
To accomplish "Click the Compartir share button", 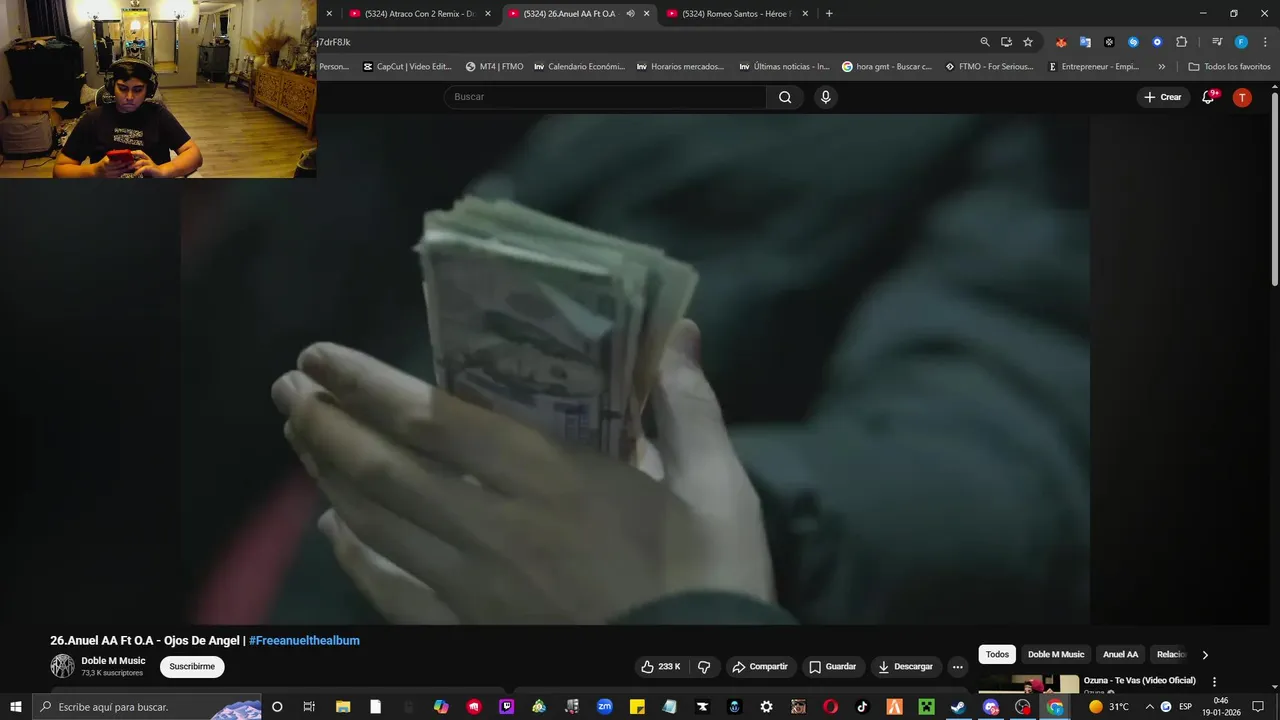I will pyautogui.click(x=759, y=667).
